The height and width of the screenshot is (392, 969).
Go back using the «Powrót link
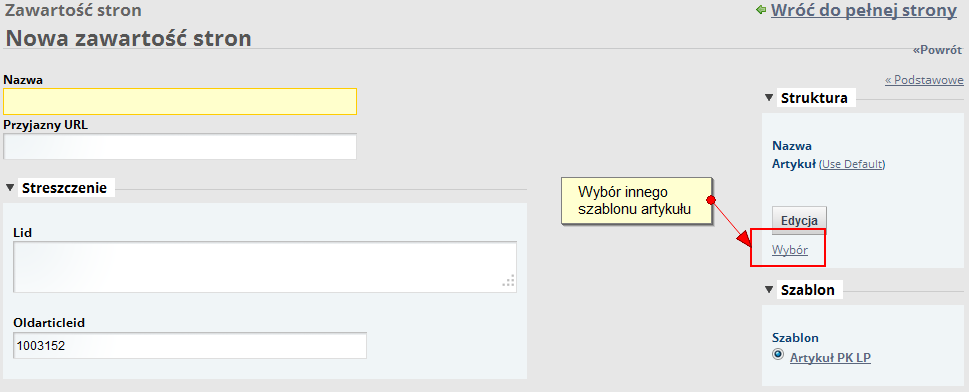(937, 50)
